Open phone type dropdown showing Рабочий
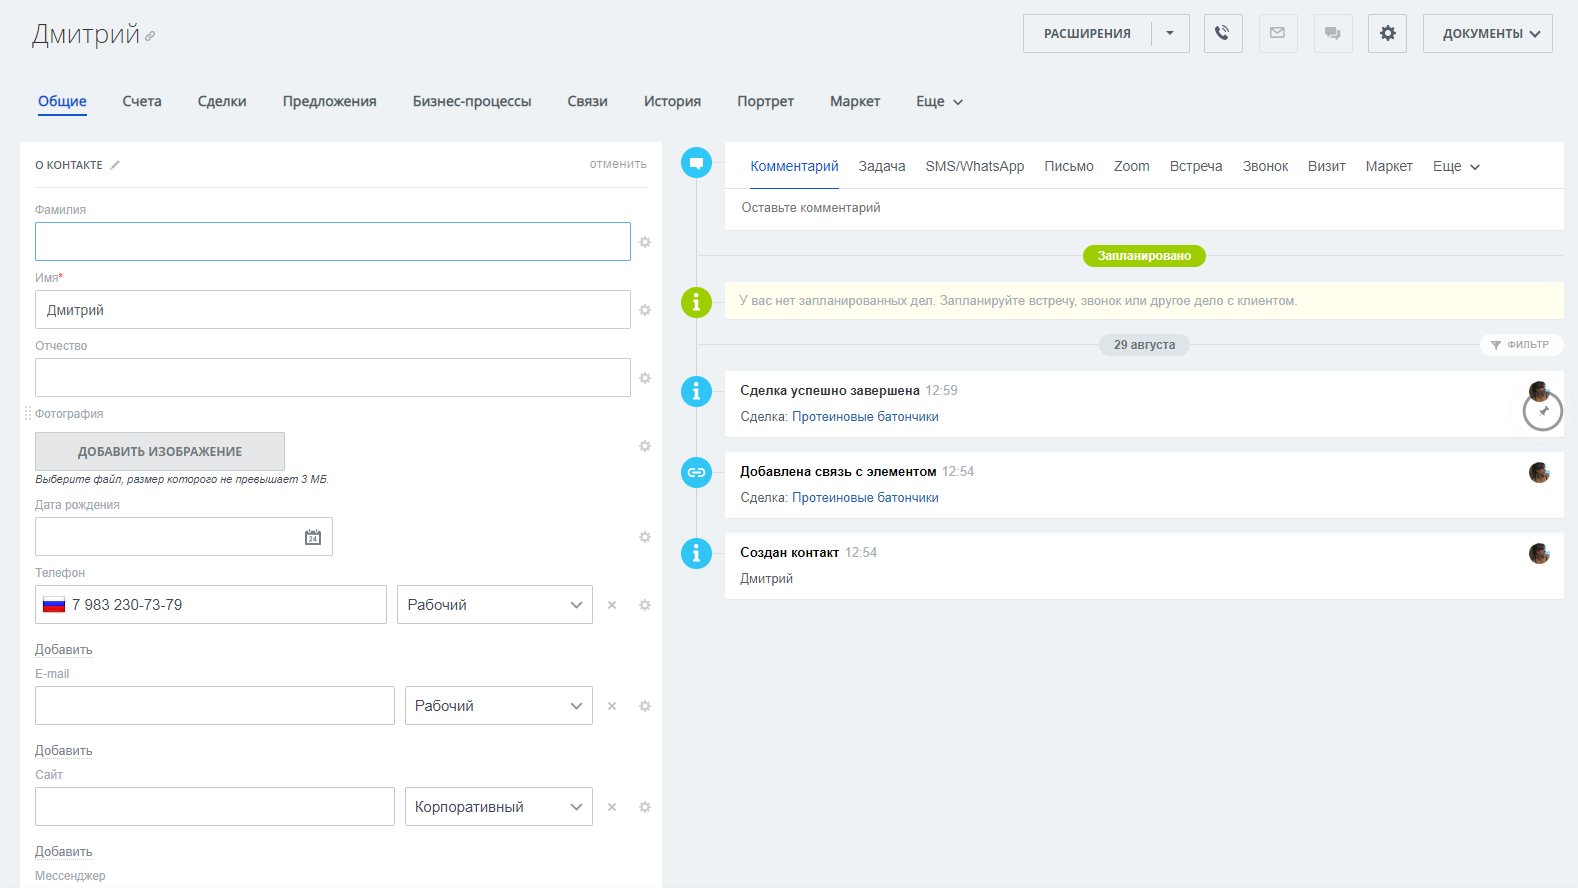This screenshot has height=888, width=1578. point(494,605)
